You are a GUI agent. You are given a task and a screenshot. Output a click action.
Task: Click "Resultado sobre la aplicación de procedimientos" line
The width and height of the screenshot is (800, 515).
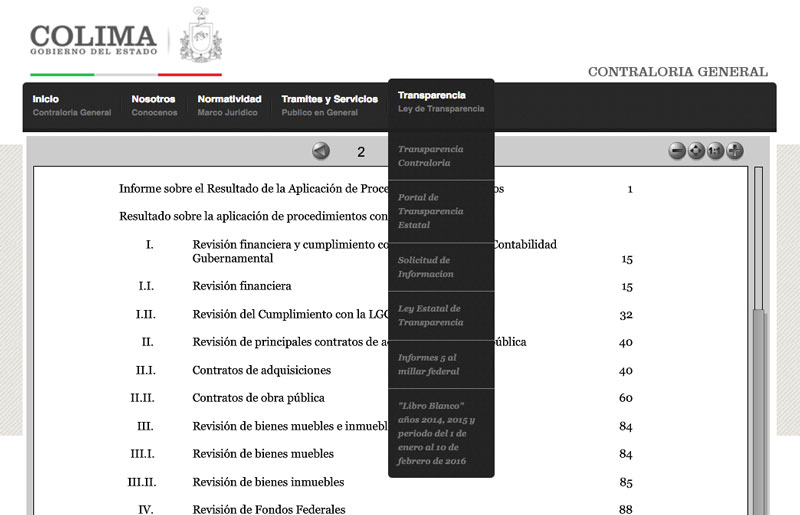tap(254, 216)
